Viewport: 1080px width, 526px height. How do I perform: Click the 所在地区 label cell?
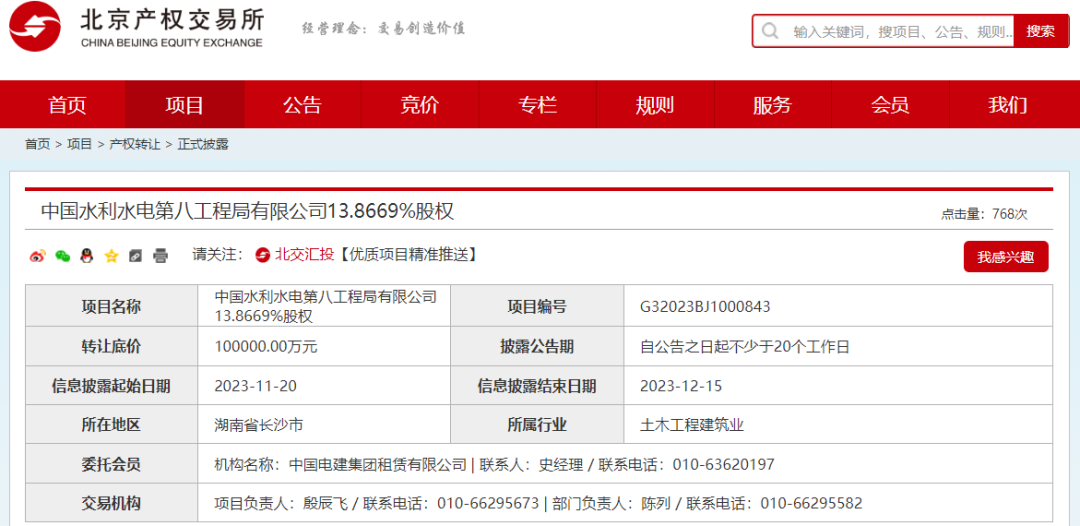pyautogui.click(x=112, y=425)
